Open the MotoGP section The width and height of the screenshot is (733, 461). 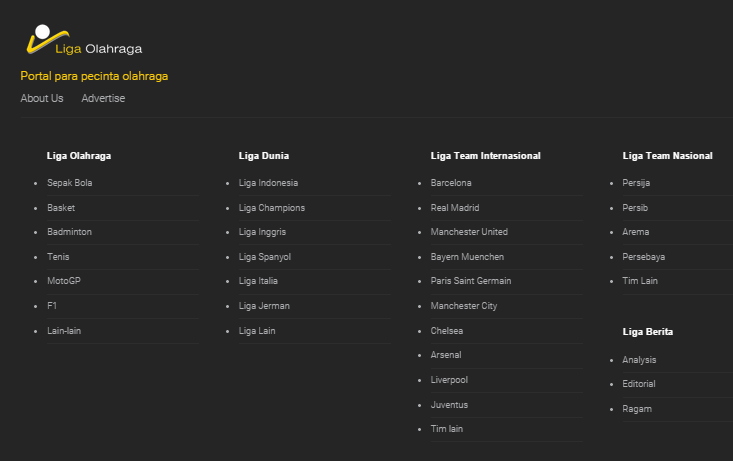pyautogui.click(x=63, y=281)
